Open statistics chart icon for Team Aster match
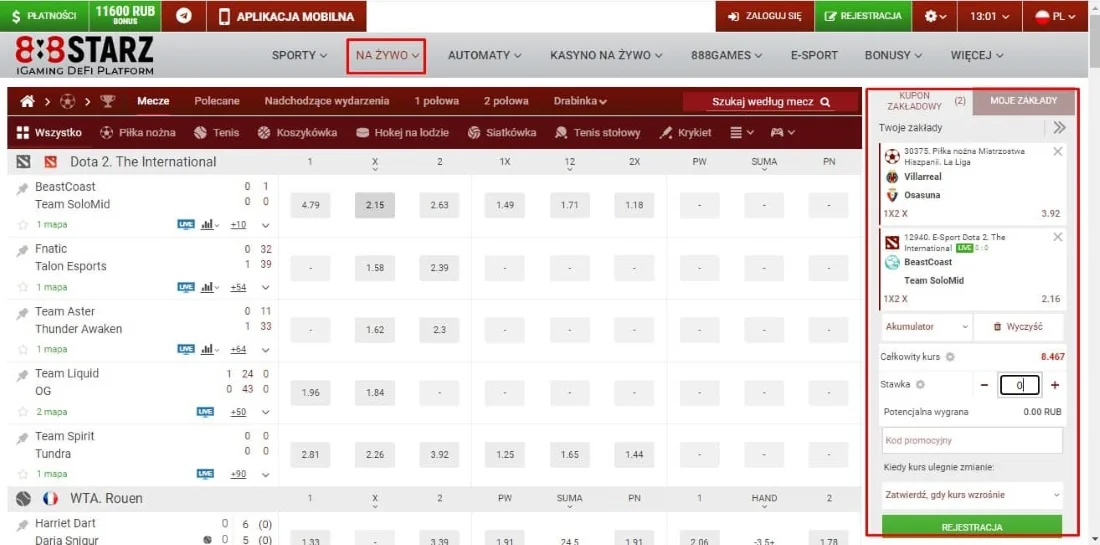Image resolution: width=1100 pixels, height=545 pixels. [x=208, y=349]
